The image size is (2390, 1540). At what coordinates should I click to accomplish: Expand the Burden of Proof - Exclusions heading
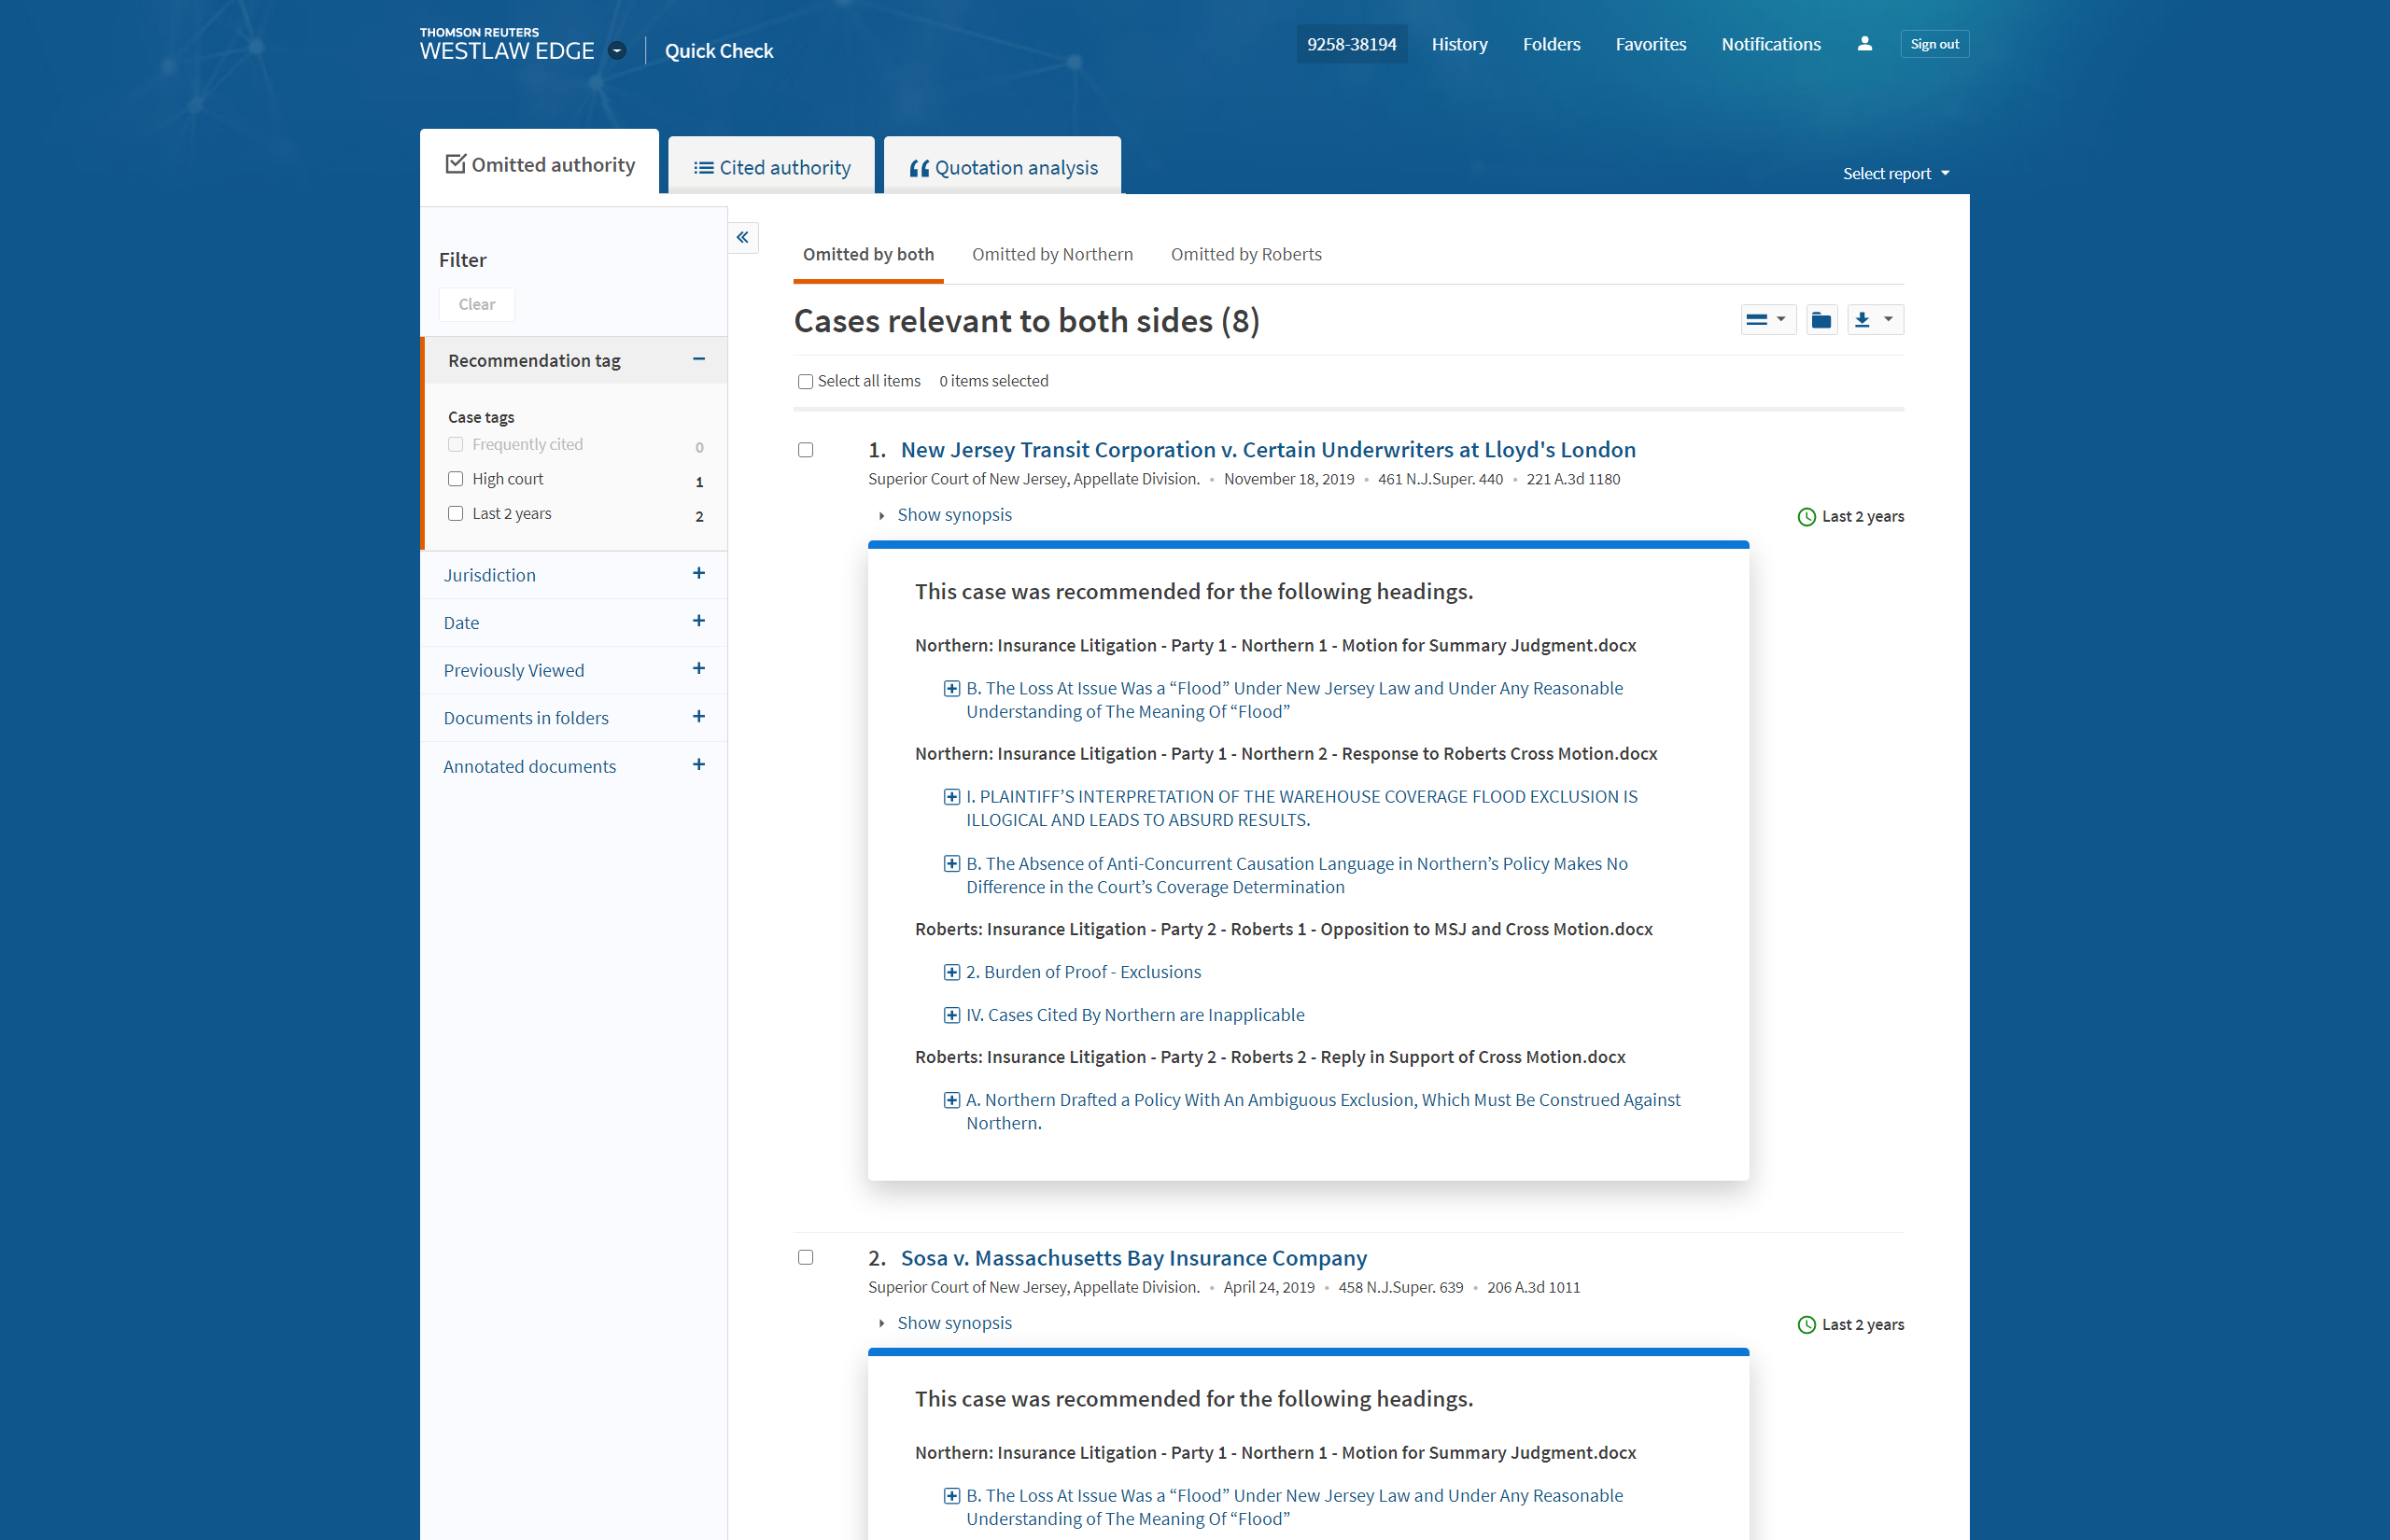[952, 972]
